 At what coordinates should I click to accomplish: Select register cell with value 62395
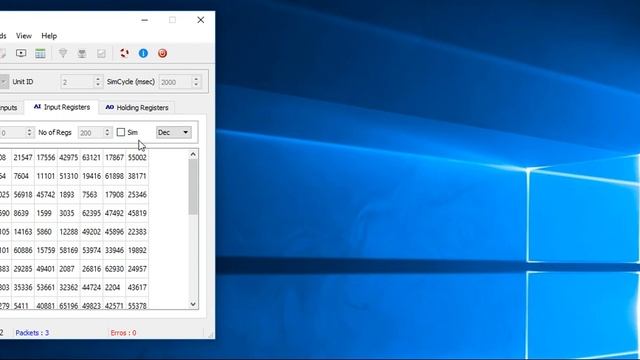91,213
